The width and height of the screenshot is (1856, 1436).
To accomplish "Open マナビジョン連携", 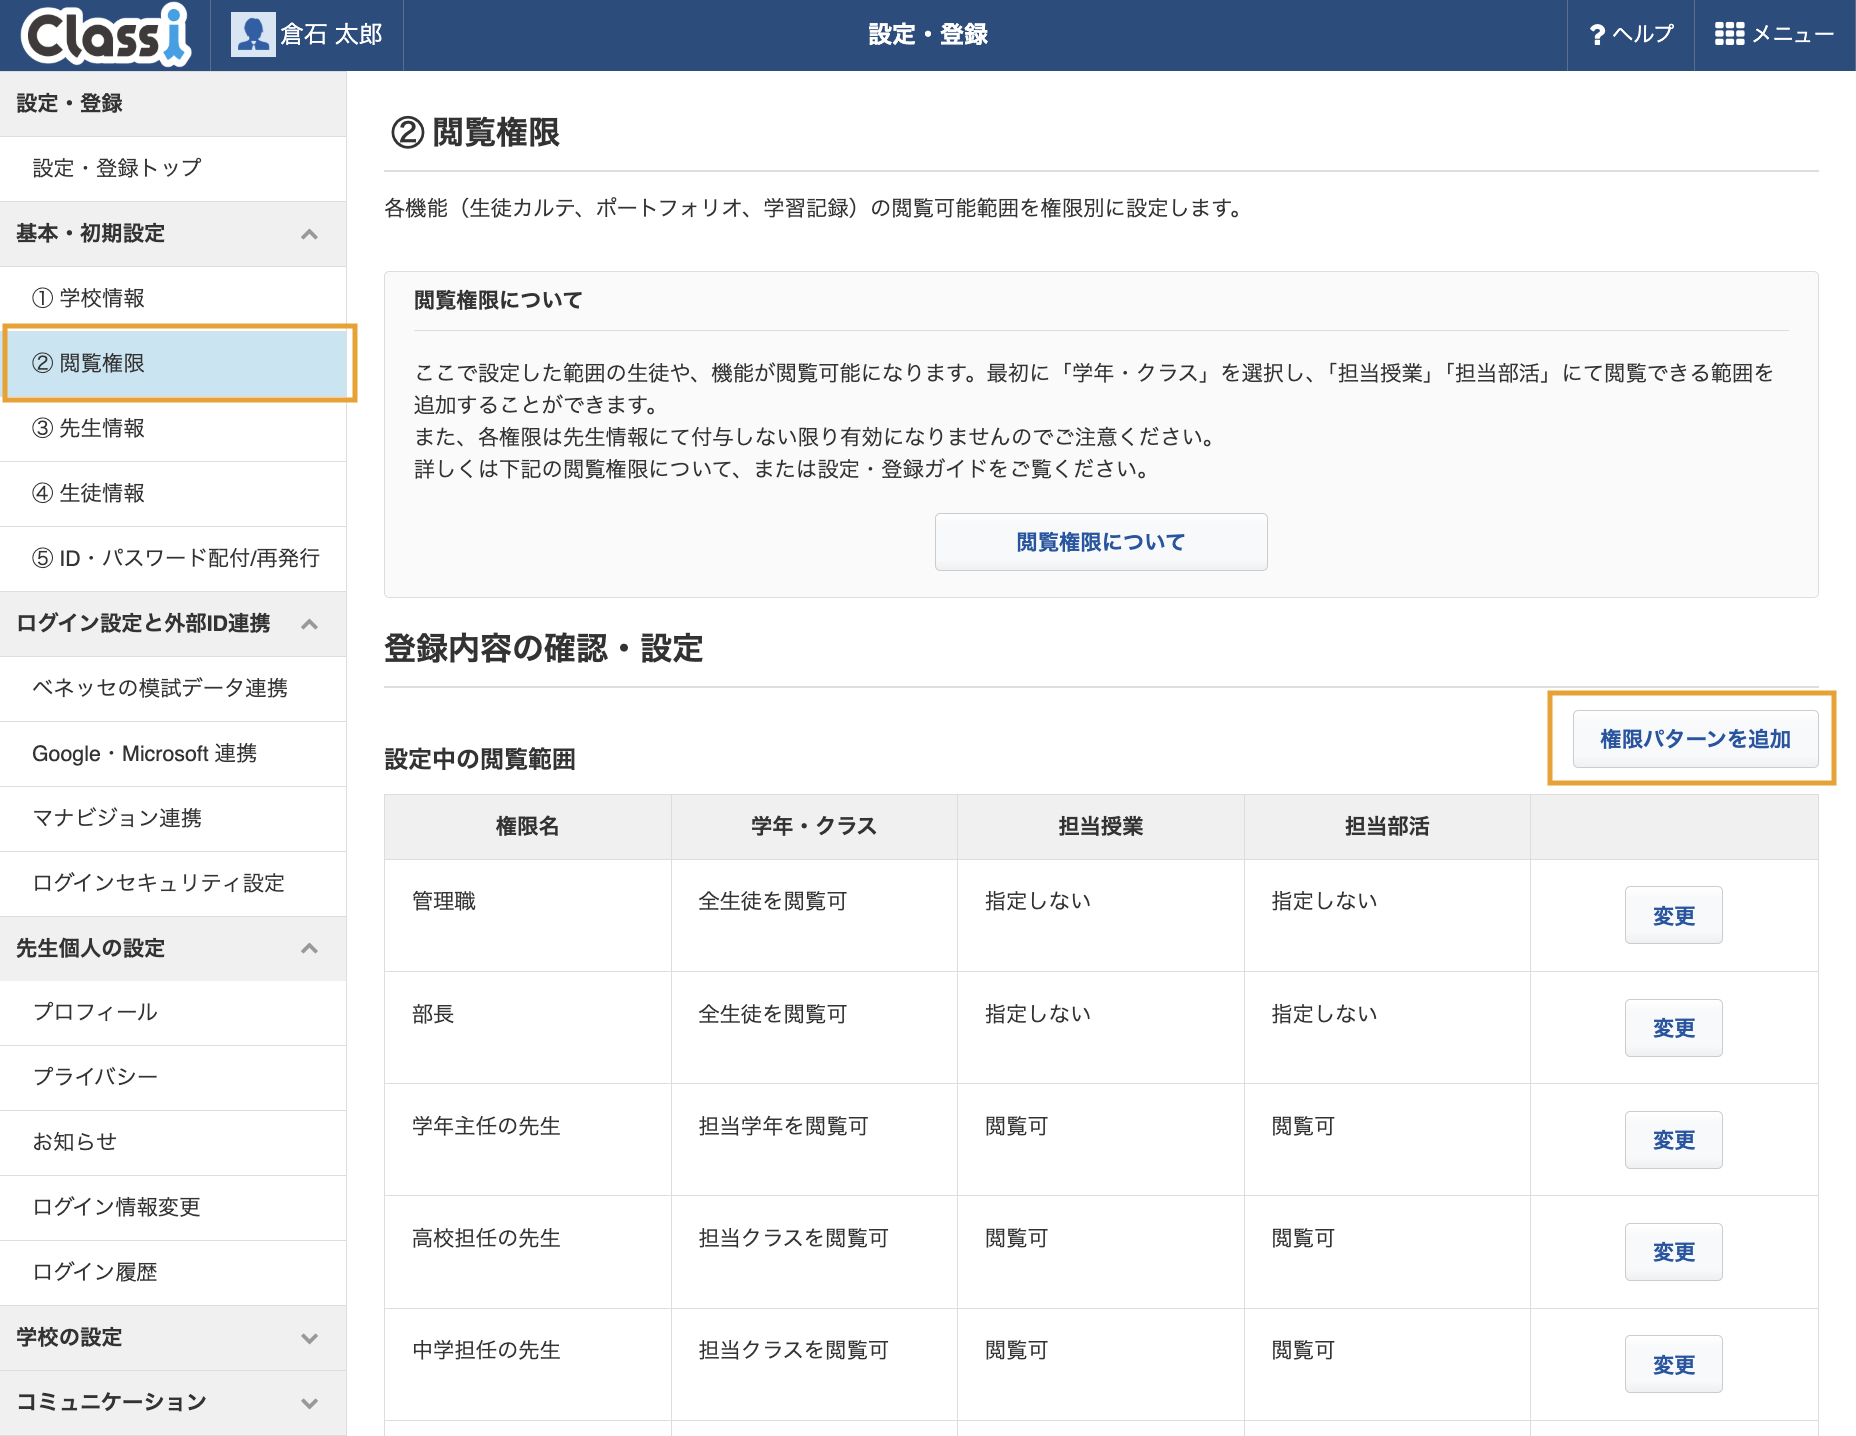I will click(x=173, y=819).
